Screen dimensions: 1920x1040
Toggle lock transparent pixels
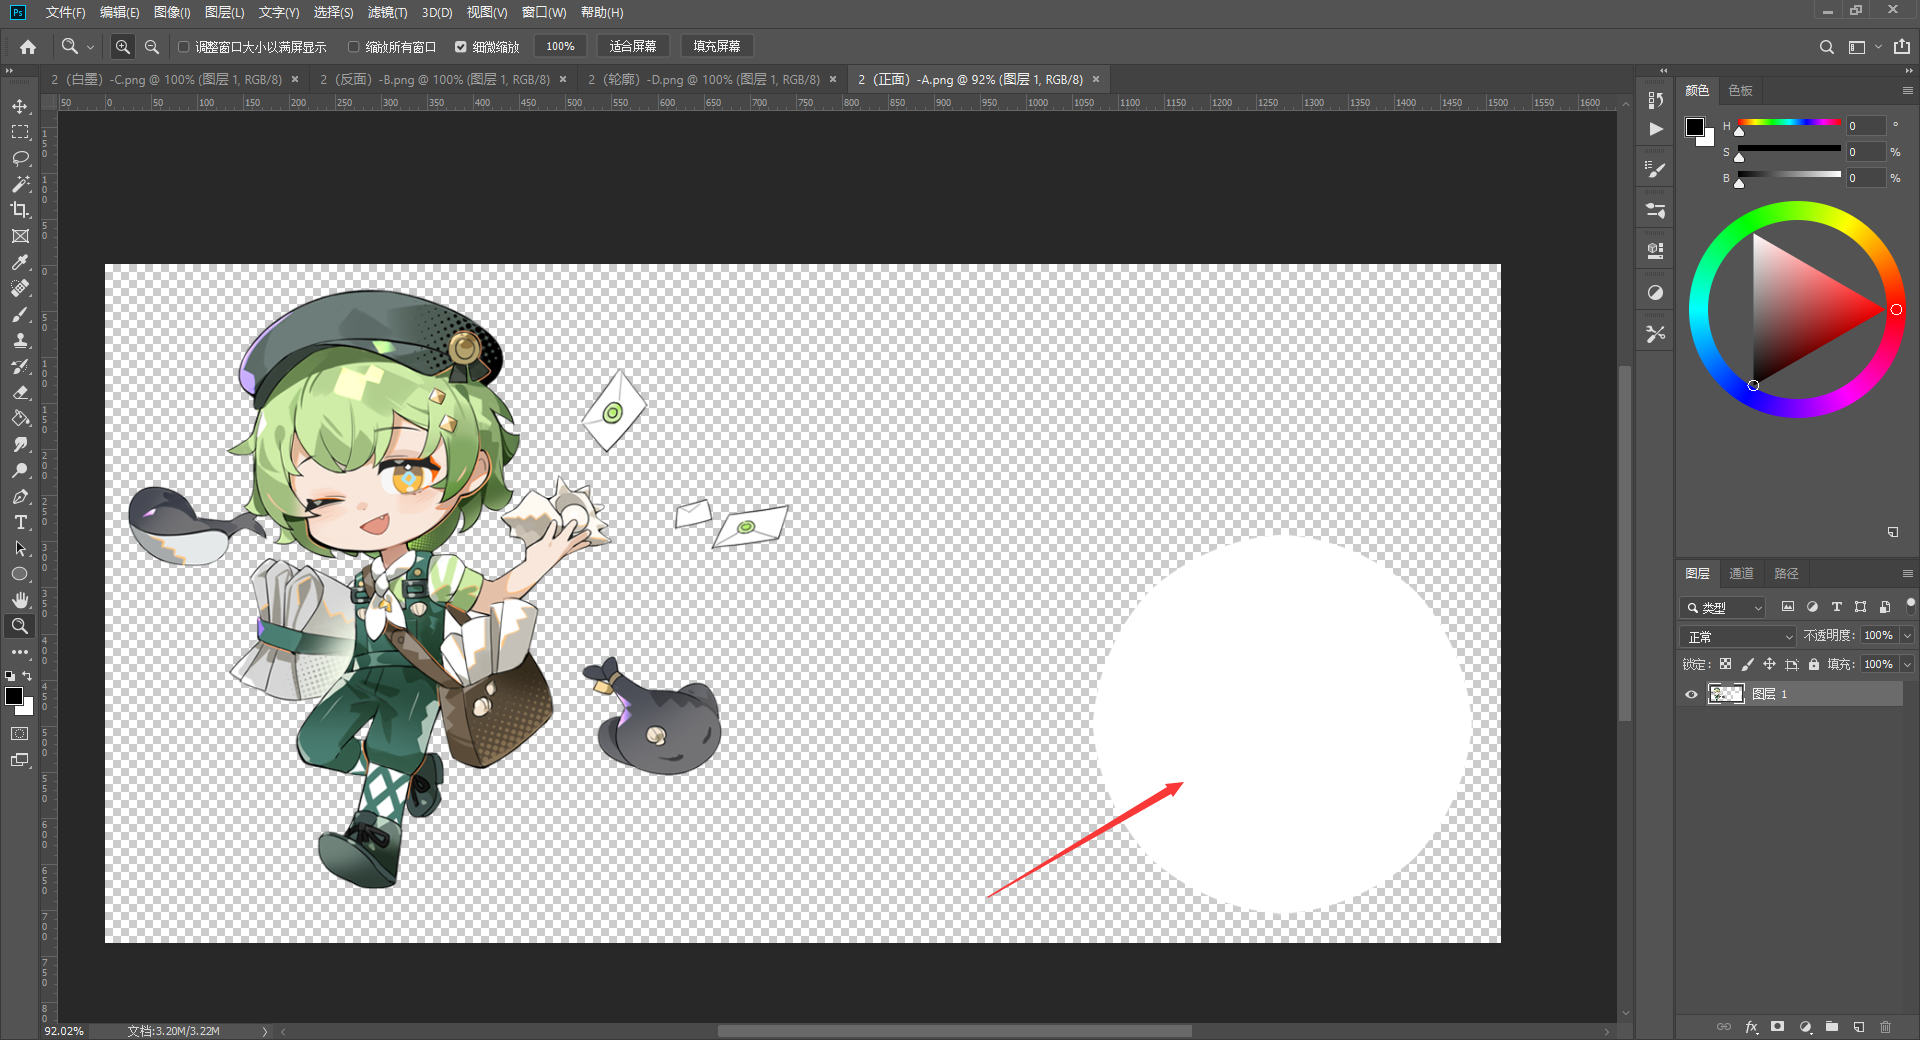point(1725,664)
